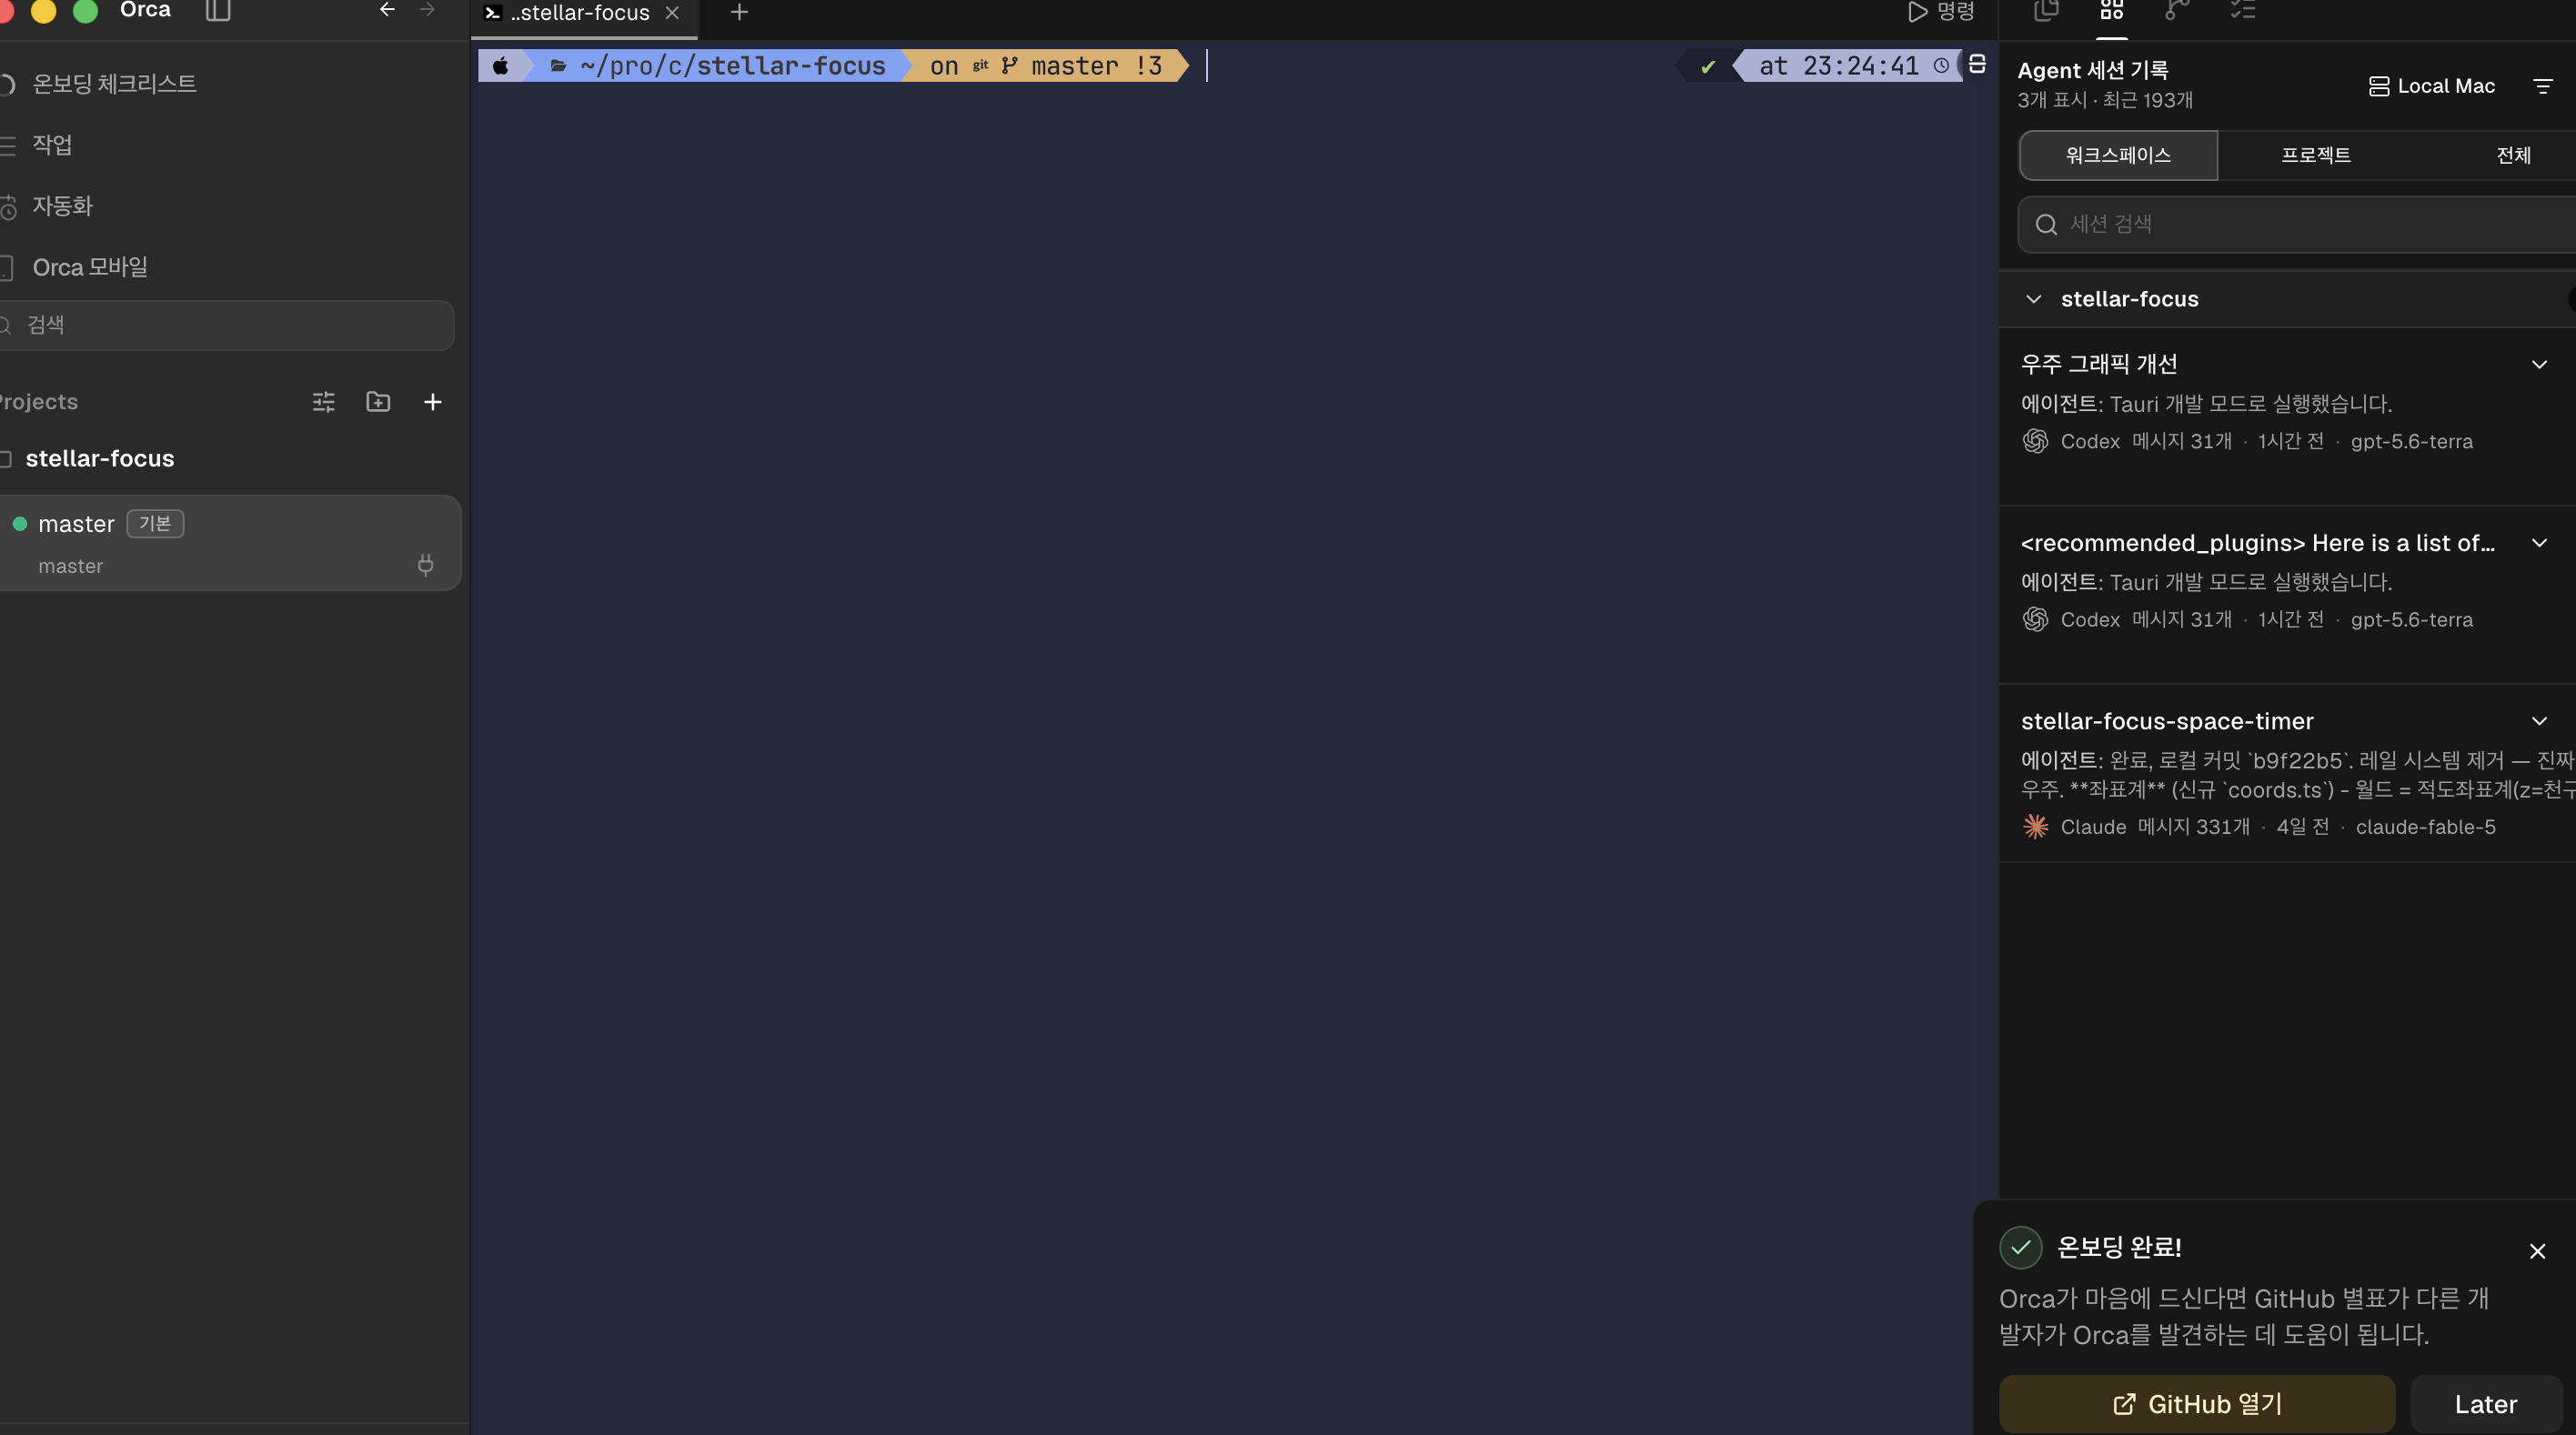Focus the 검색 field in the sidebar
This screenshot has width=2576, height=1435.
click(227, 325)
